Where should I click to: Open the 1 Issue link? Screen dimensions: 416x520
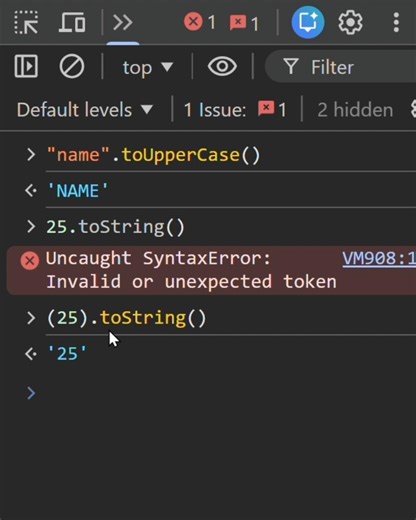tap(235, 110)
